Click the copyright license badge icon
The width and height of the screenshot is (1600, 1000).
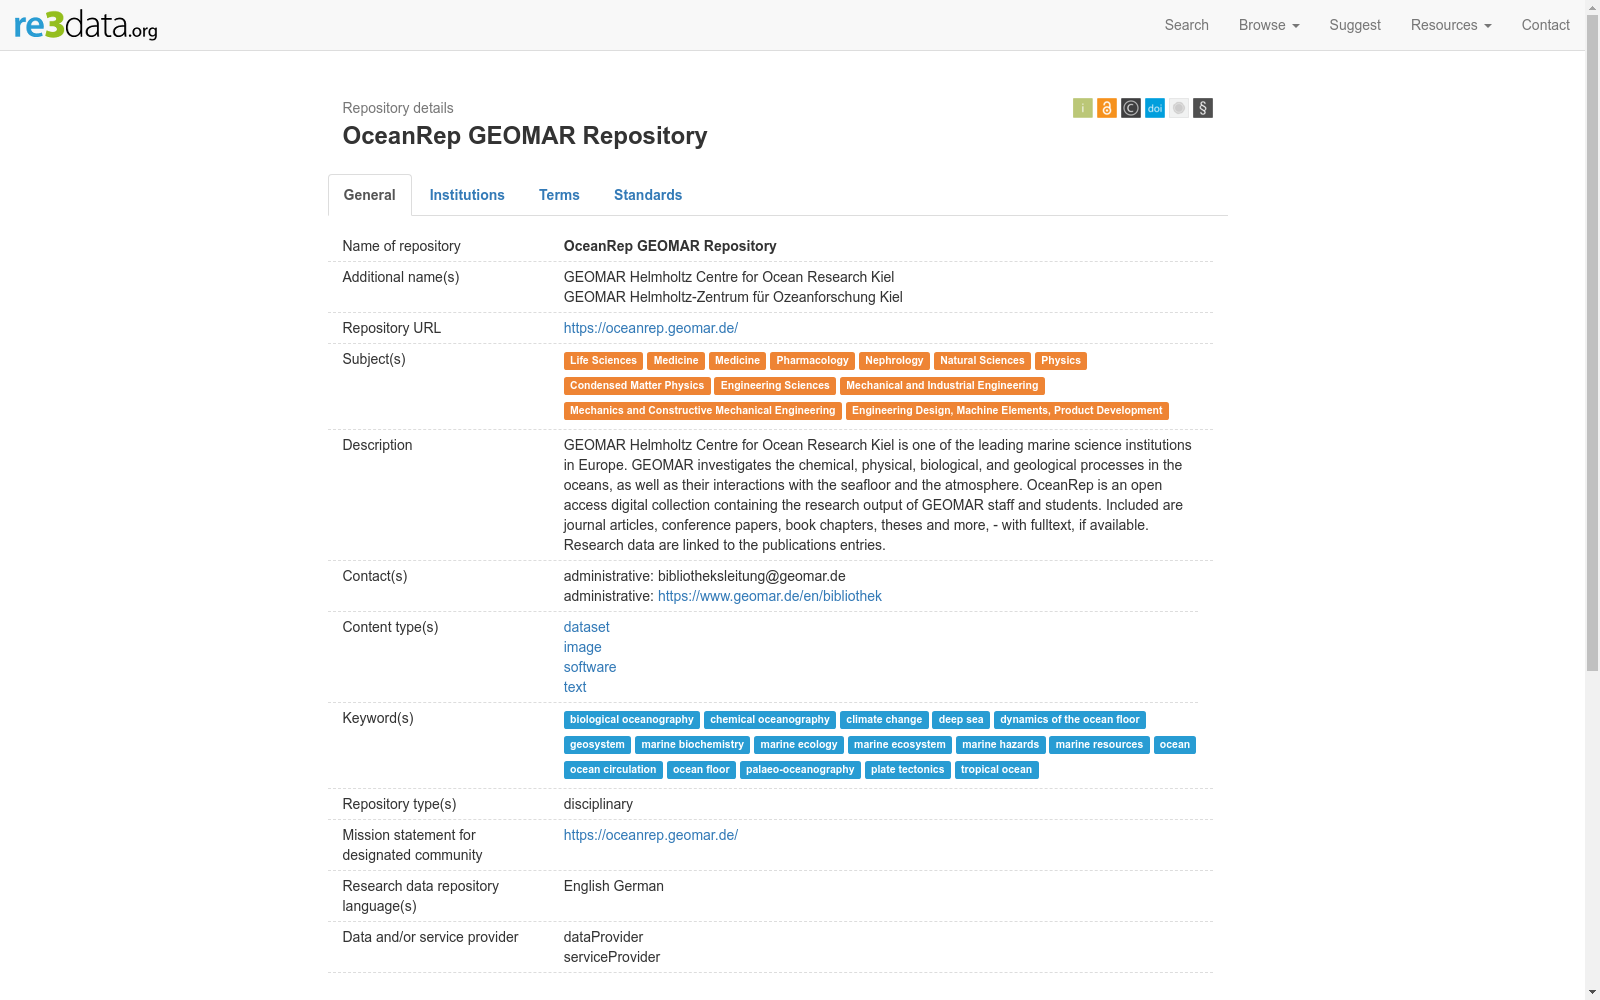(1131, 108)
